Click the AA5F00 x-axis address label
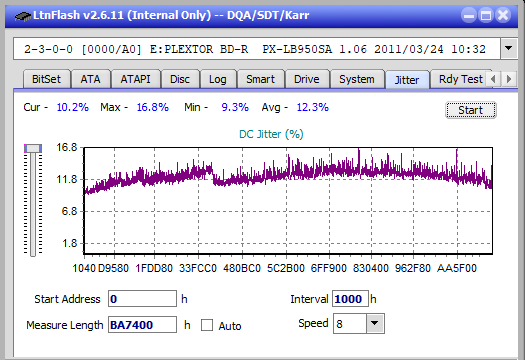The image size is (525, 360). point(457,268)
